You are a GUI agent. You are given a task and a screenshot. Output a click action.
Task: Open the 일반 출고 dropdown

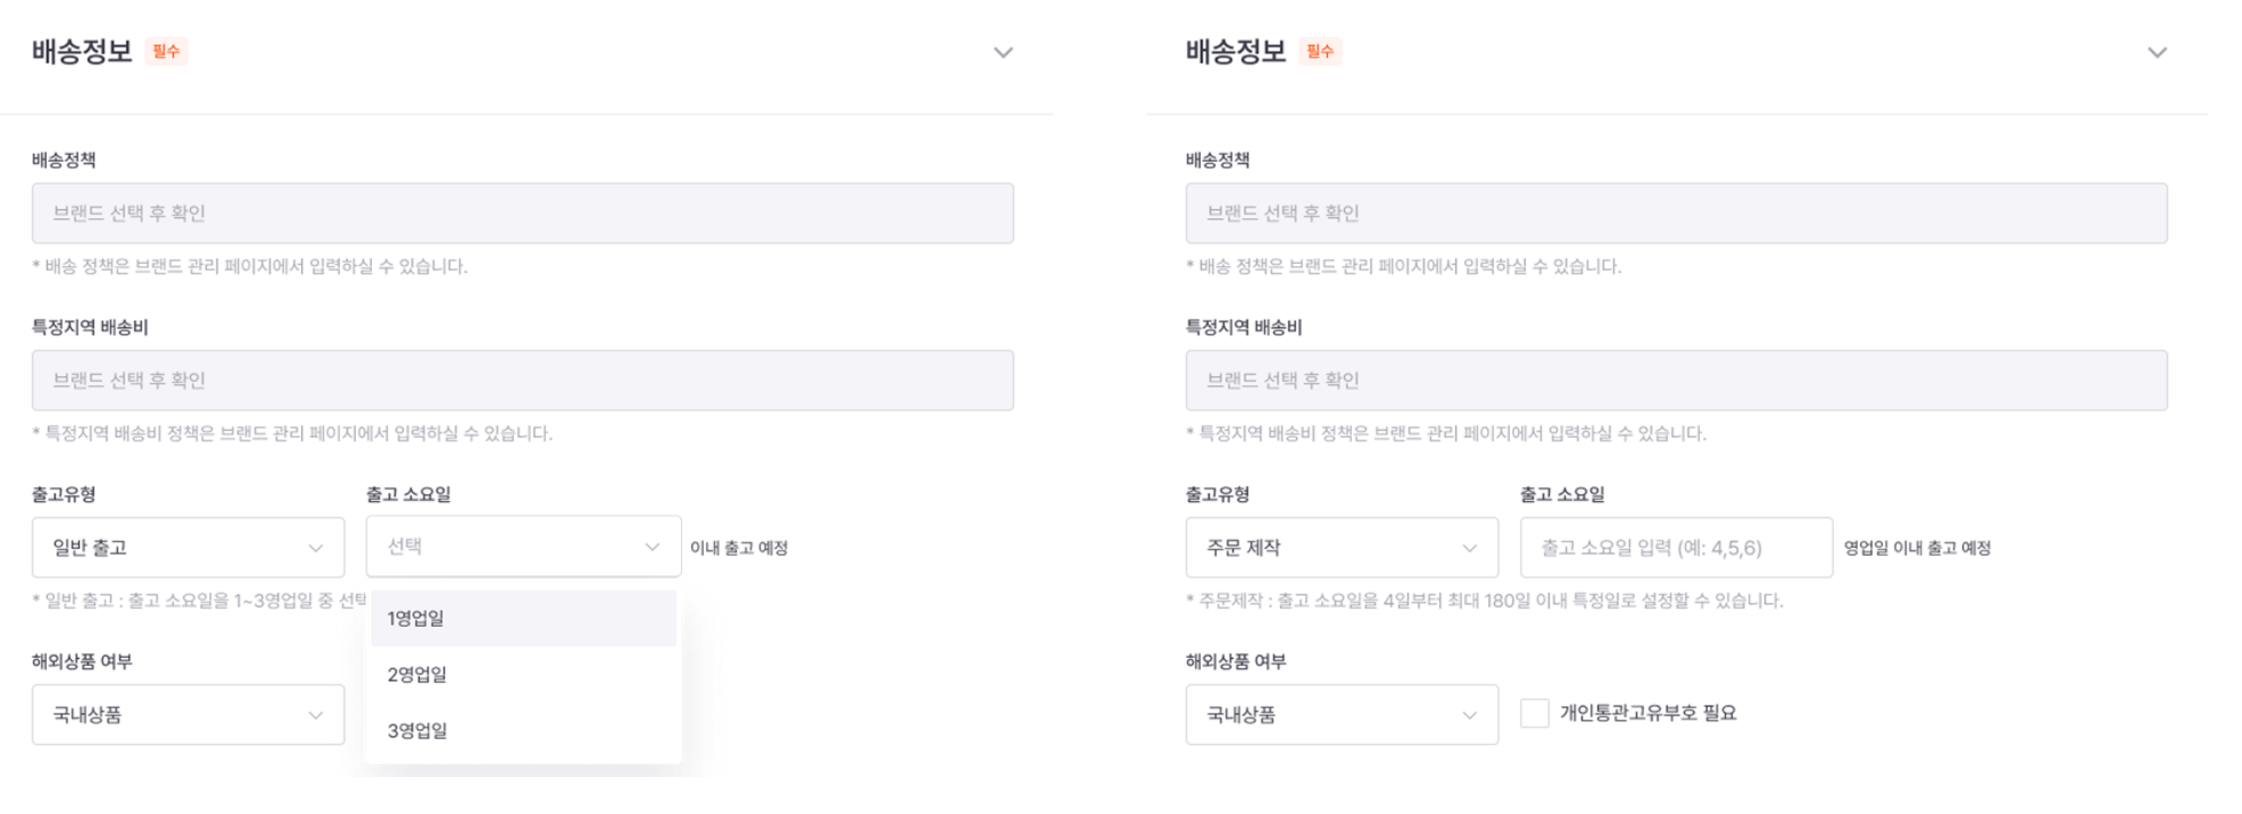pyautogui.click(x=188, y=547)
